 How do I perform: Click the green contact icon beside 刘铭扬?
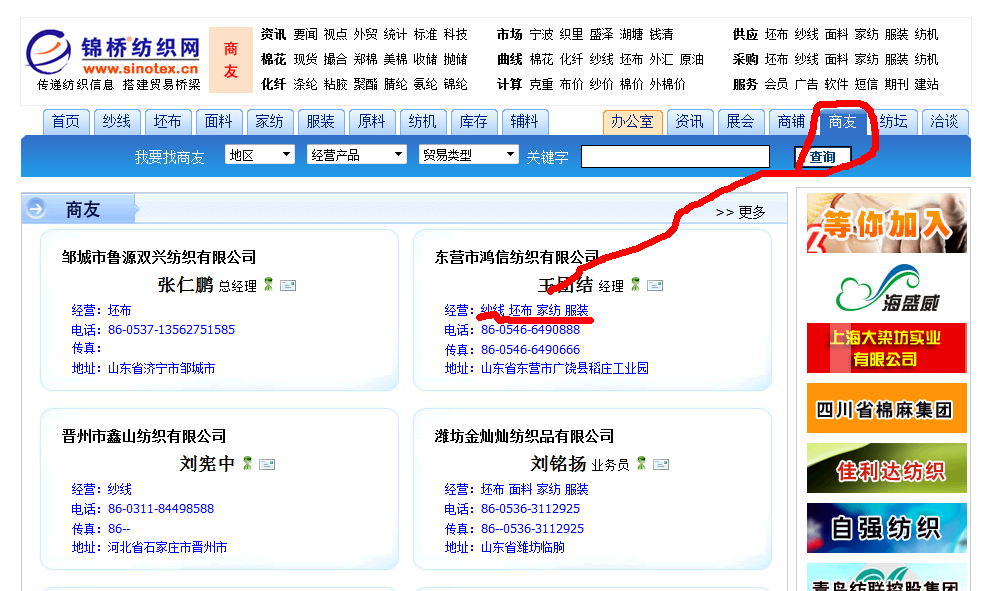(x=641, y=464)
